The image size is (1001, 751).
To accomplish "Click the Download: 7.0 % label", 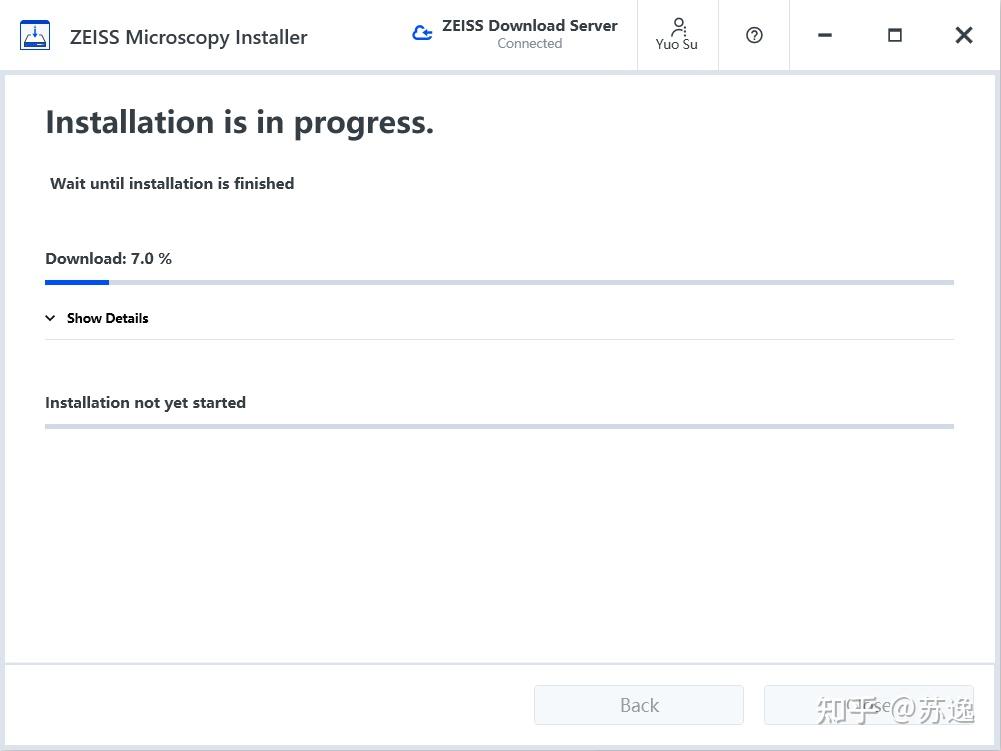I will pyautogui.click(x=108, y=258).
